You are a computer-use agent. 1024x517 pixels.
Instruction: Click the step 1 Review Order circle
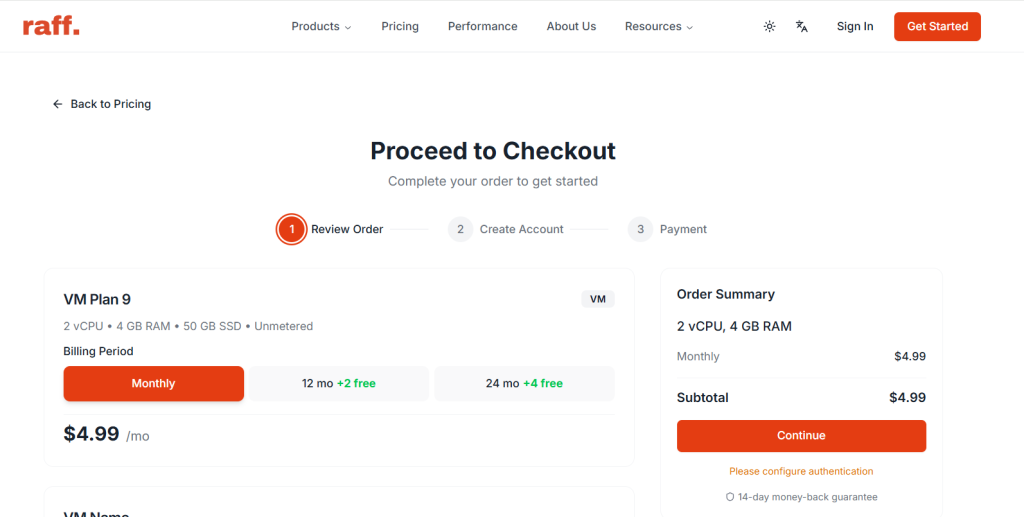(x=291, y=229)
